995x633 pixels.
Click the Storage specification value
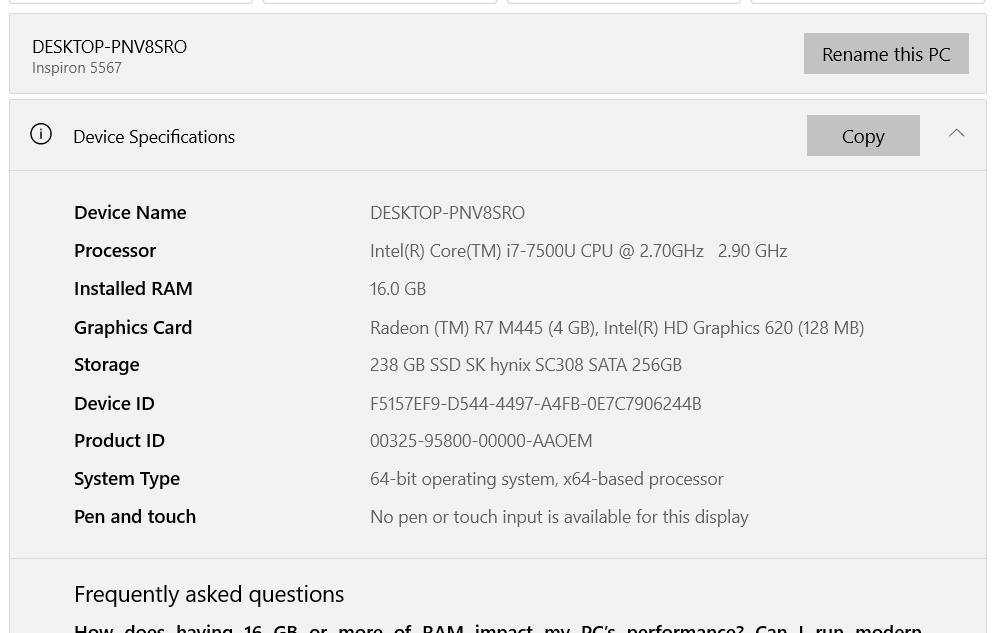pyautogui.click(x=526, y=364)
